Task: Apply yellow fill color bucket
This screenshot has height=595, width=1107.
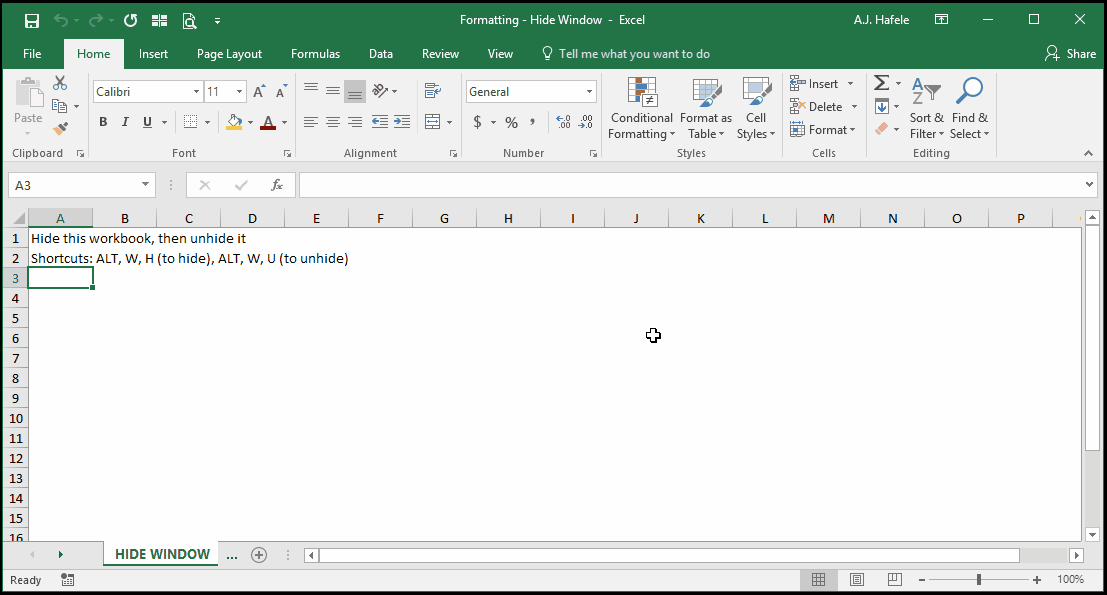Action: pos(234,122)
